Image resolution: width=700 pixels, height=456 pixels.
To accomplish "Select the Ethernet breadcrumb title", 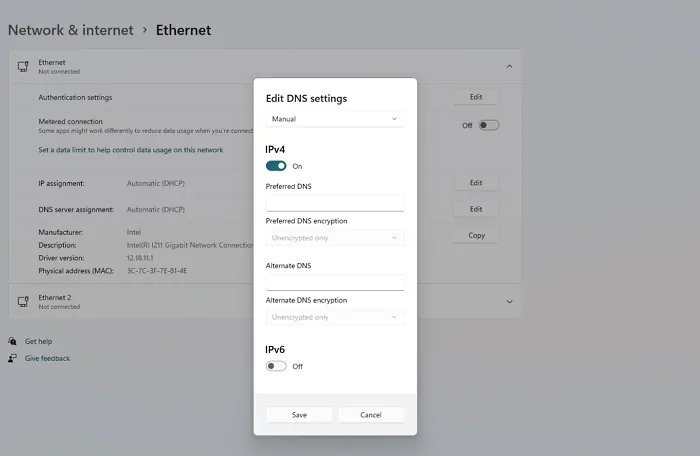I will tap(183, 30).
